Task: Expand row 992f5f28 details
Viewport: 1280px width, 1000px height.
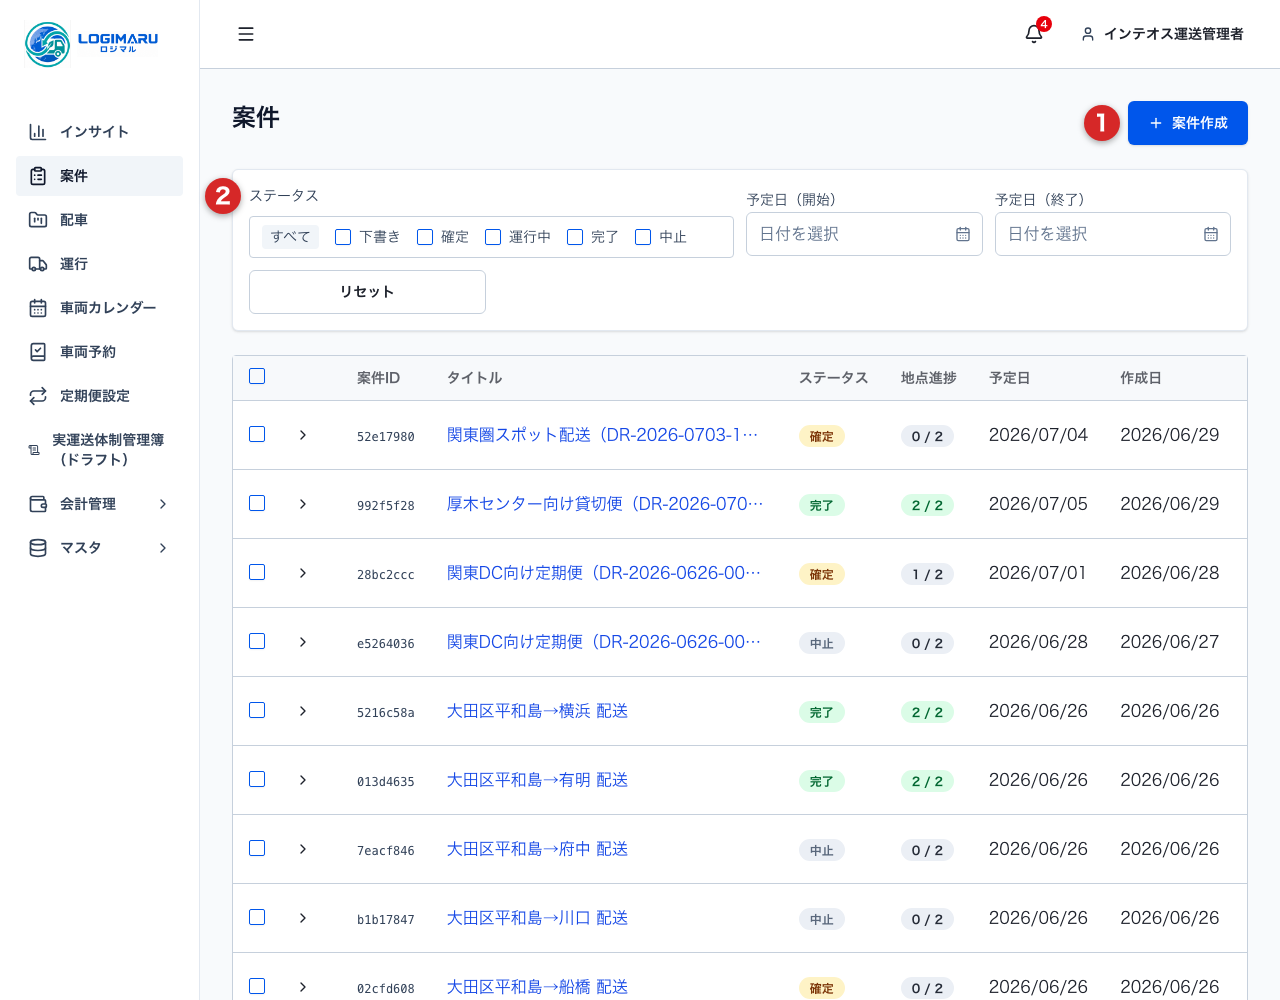Action: 303,504
